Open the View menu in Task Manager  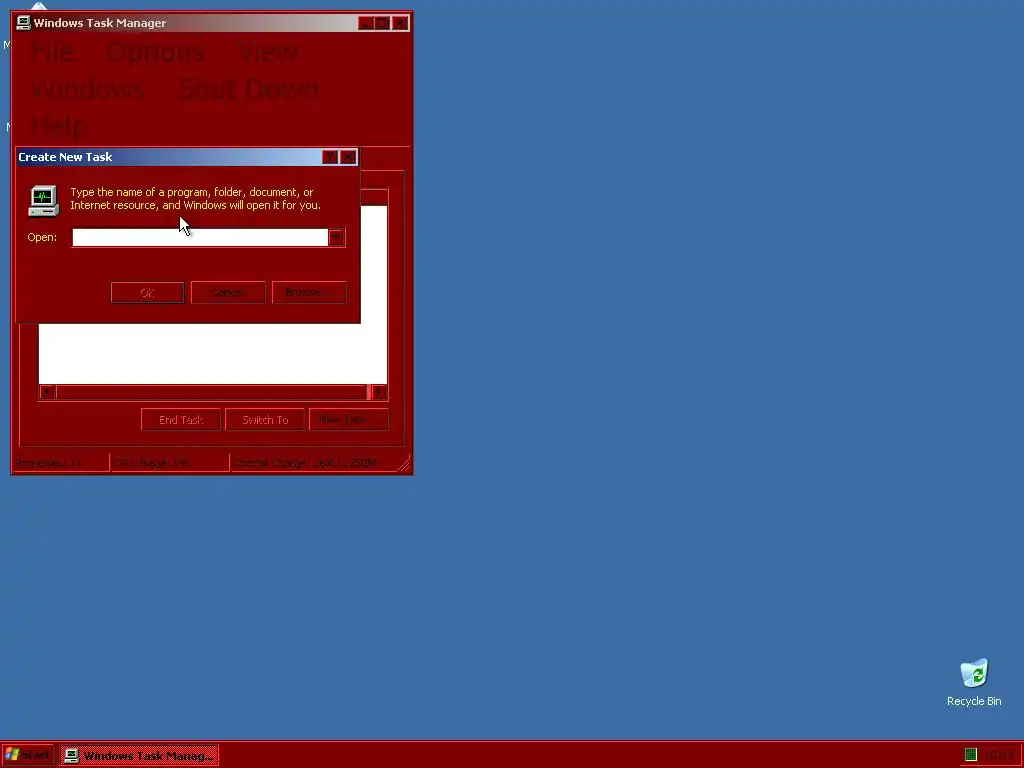pos(268,52)
